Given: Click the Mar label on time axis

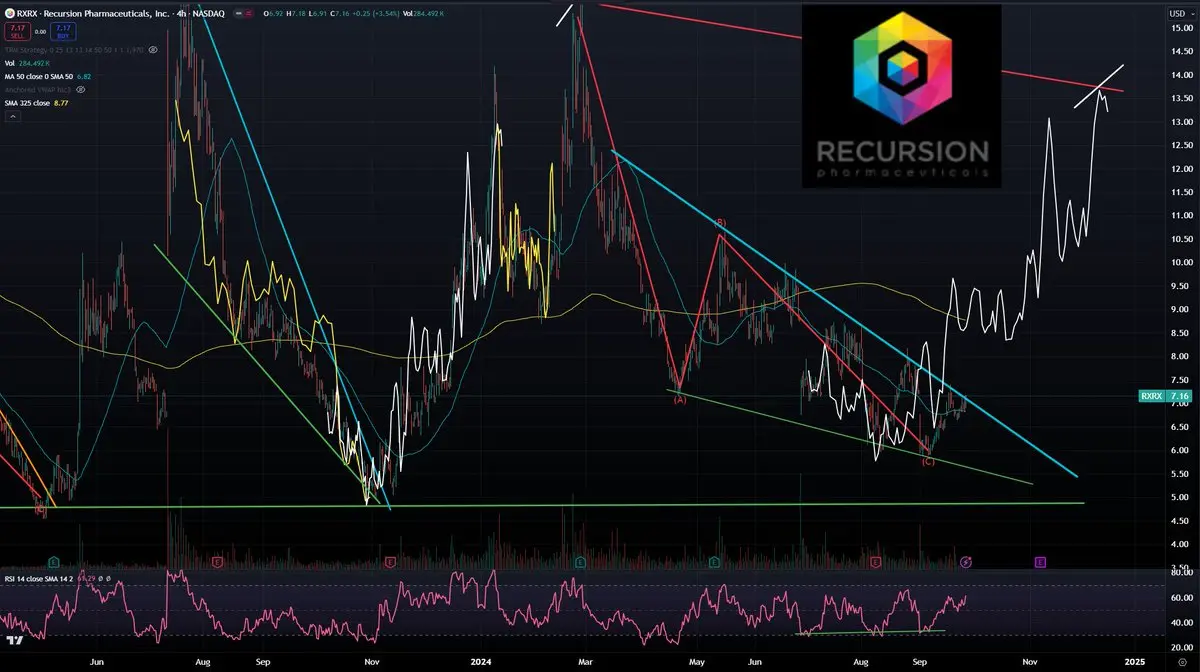Looking at the screenshot, I should pyautogui.click(x=586, y=660).
